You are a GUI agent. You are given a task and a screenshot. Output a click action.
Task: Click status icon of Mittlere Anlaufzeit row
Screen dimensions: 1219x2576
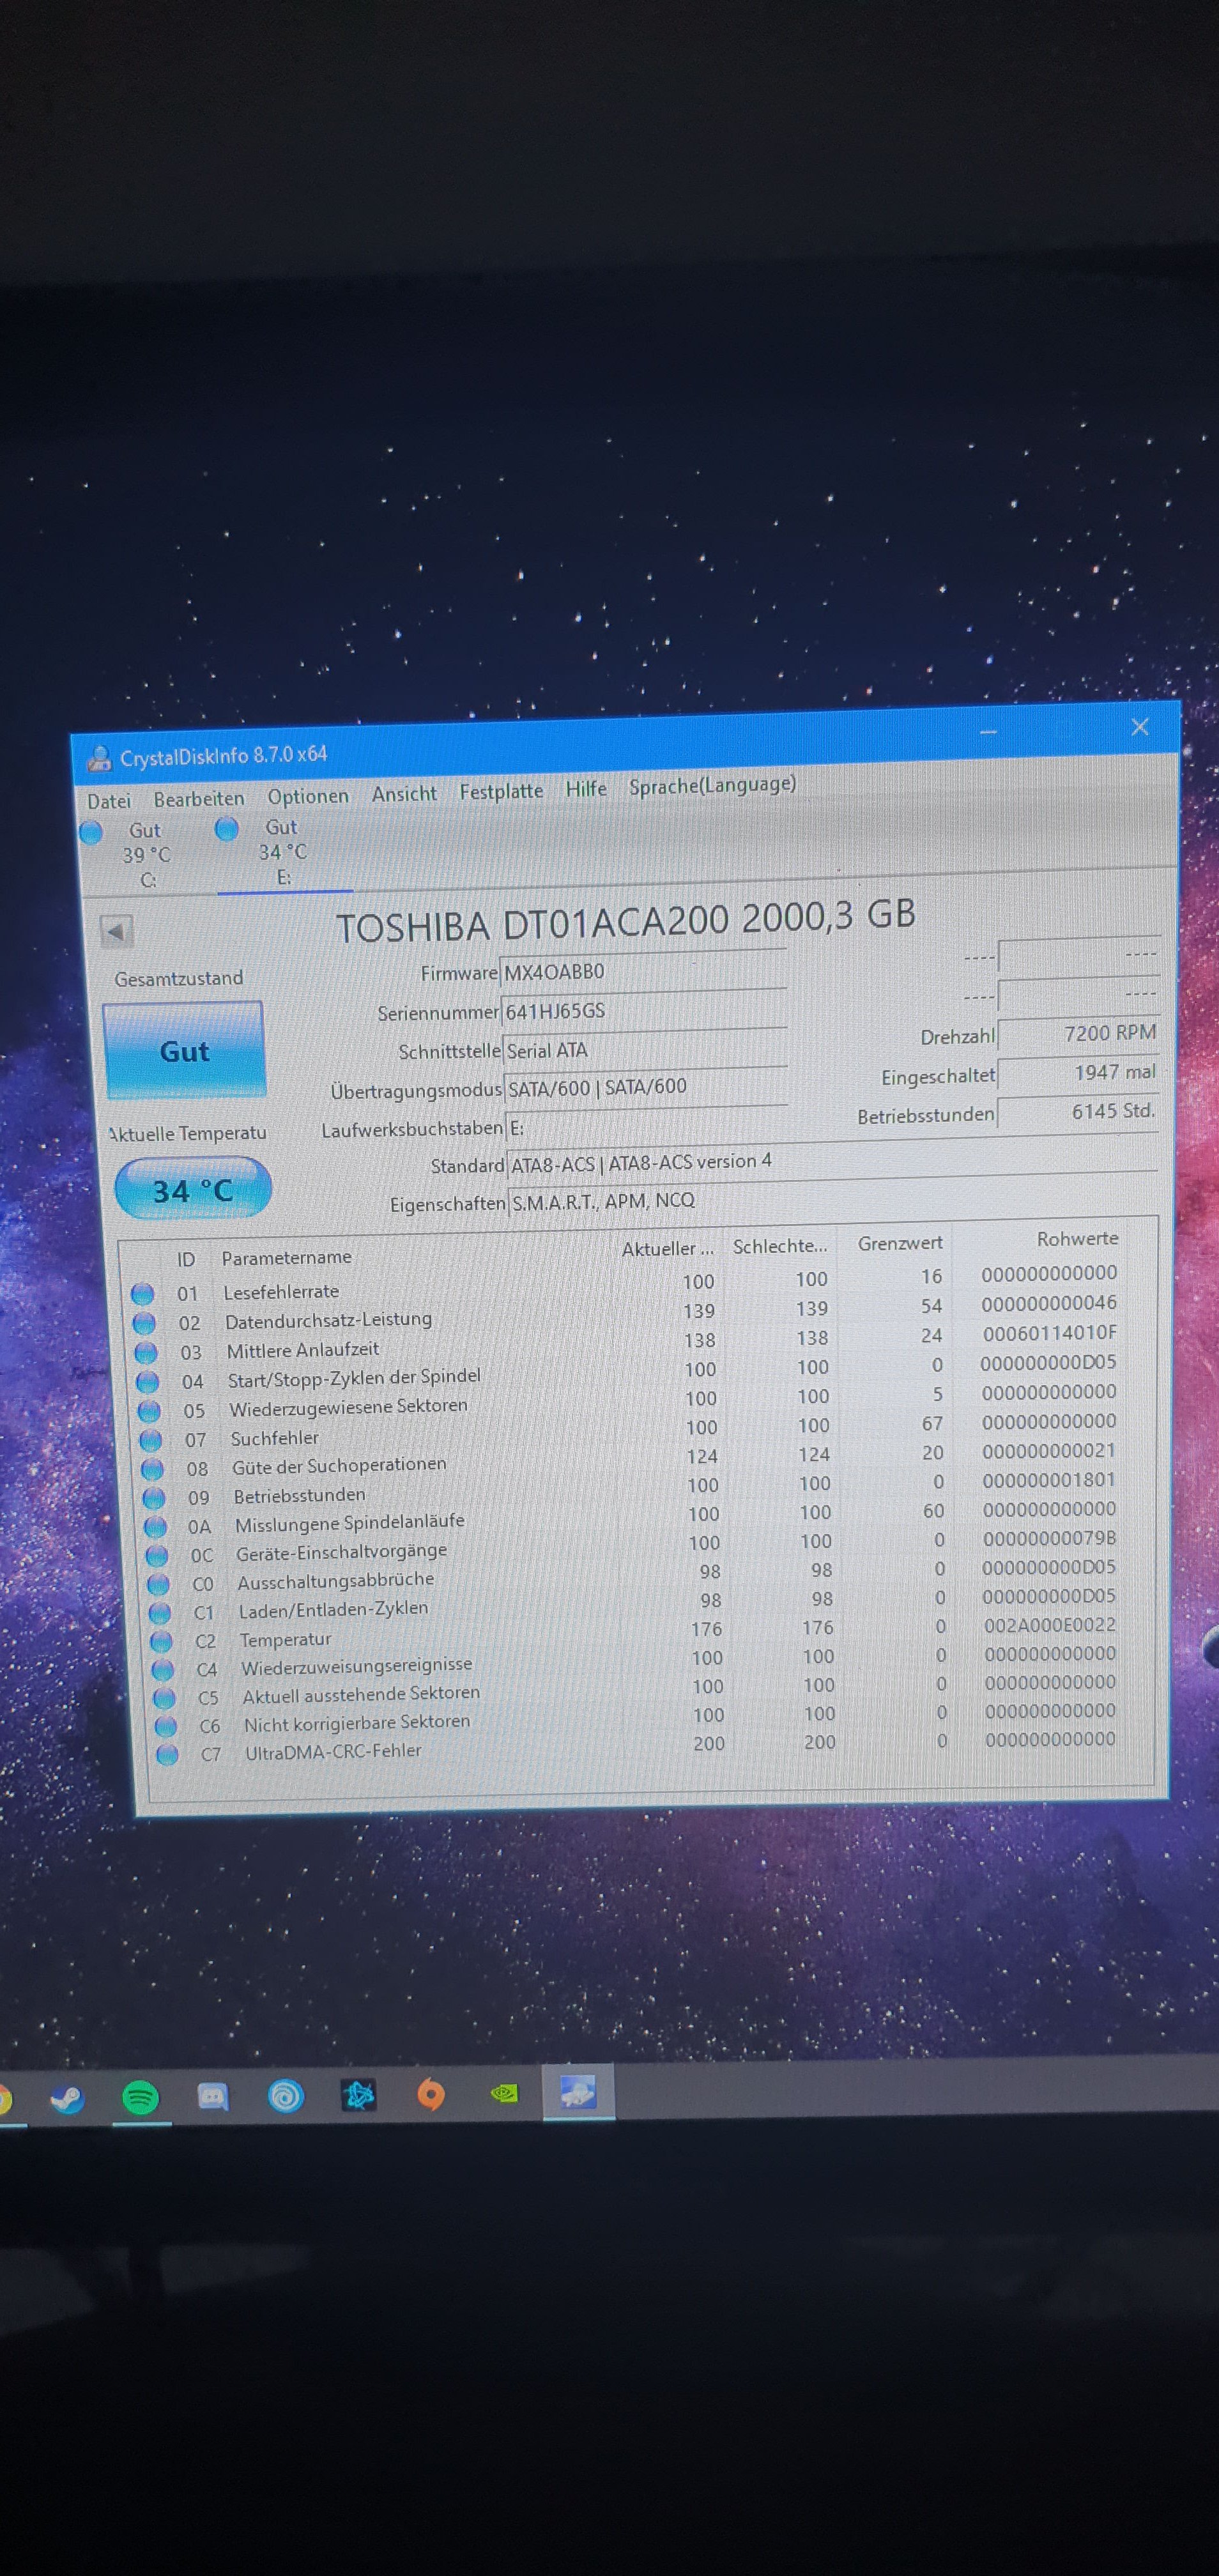(146, 1353)
